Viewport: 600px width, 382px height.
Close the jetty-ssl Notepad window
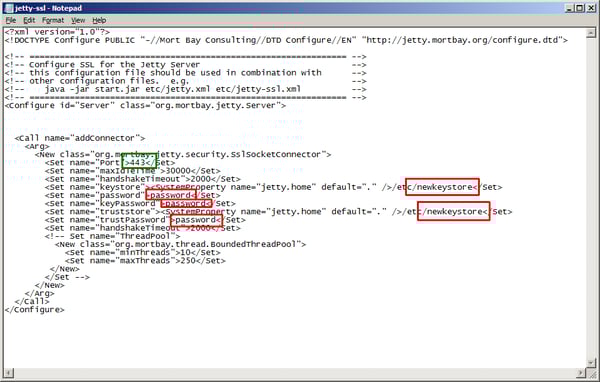590,8
